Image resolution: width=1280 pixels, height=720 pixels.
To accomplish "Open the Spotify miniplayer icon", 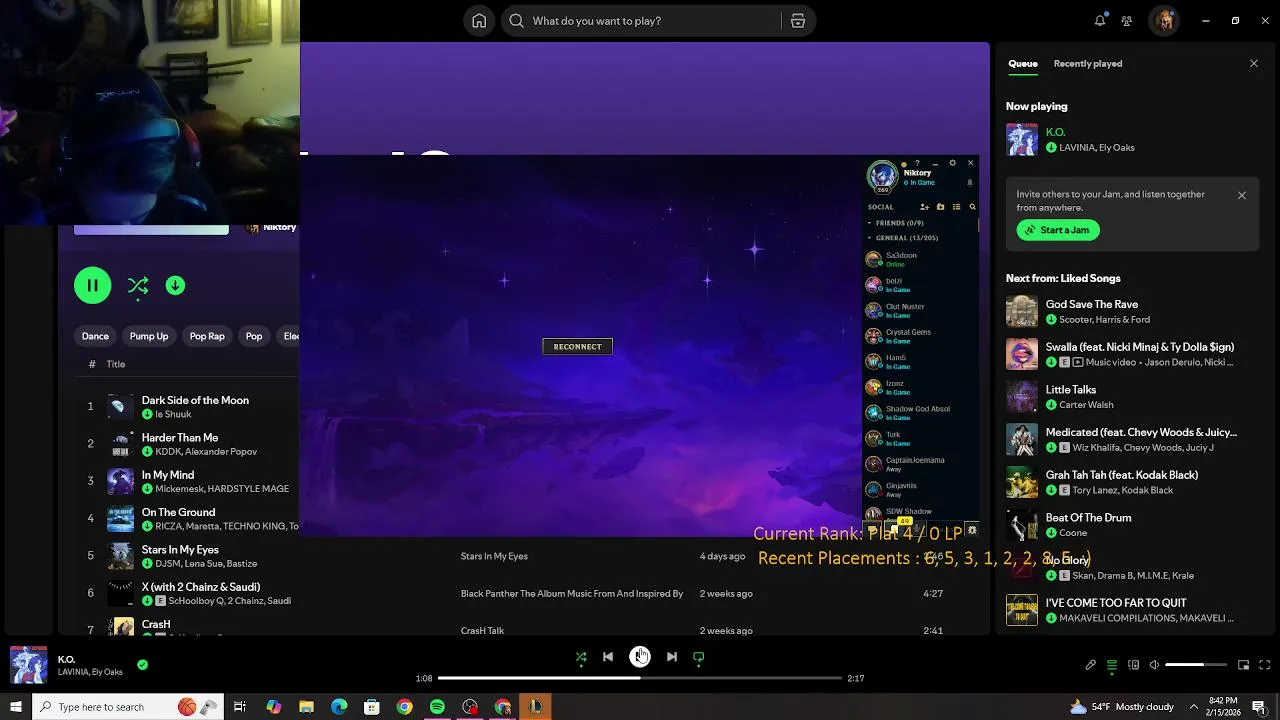I will point(1243,665).
